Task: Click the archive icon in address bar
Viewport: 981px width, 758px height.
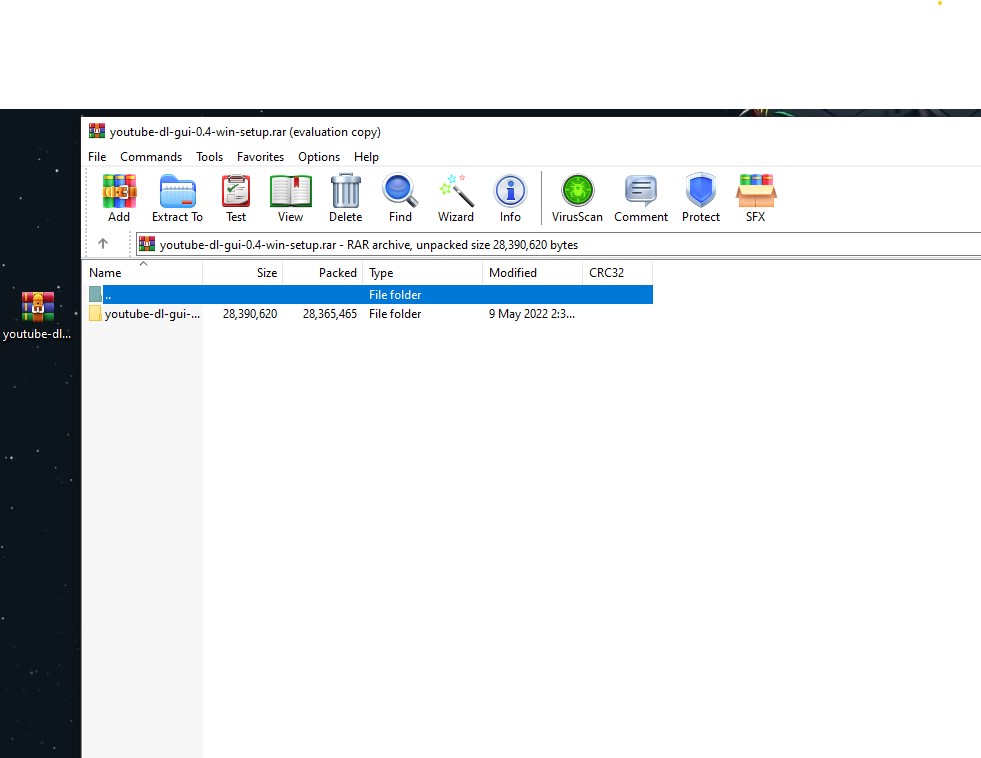Action: (147, 244)
